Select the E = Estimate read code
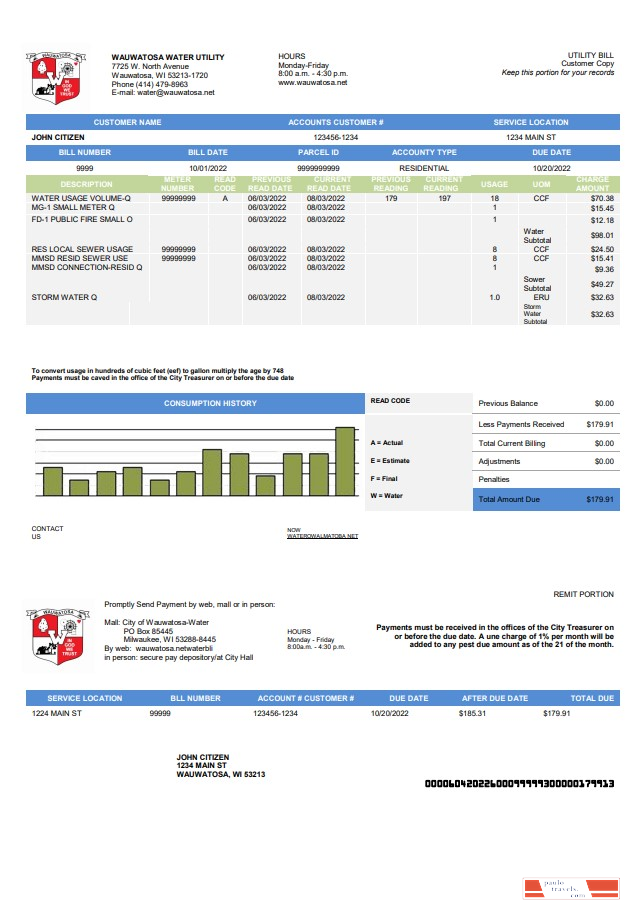 (390, 460)
